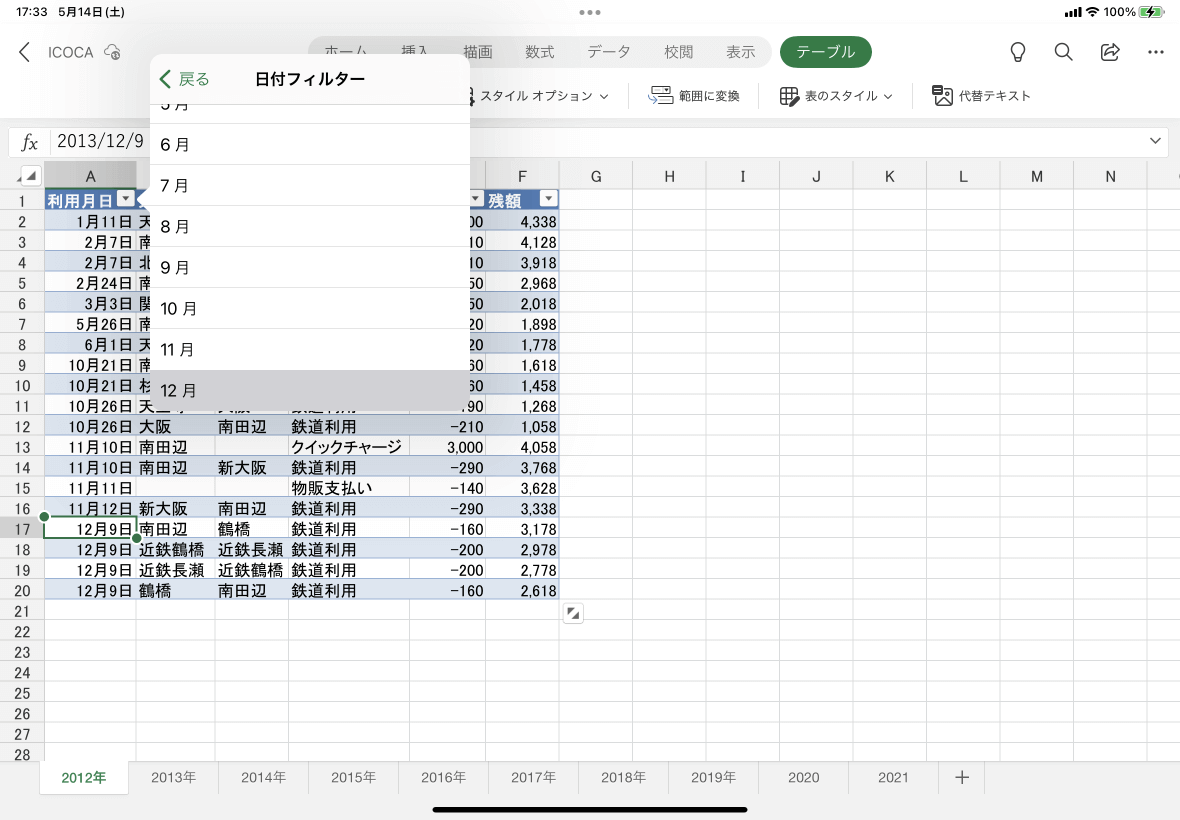Select 8 月 in date filter

click(310, 226)
